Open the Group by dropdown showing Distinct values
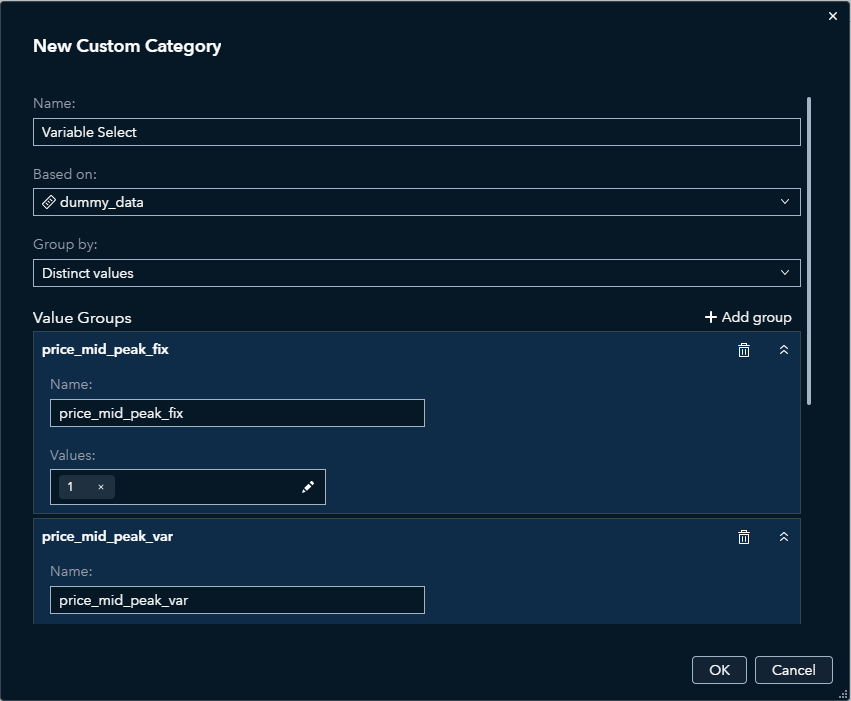This screenshot has width=851, height=701. [786, 272]
